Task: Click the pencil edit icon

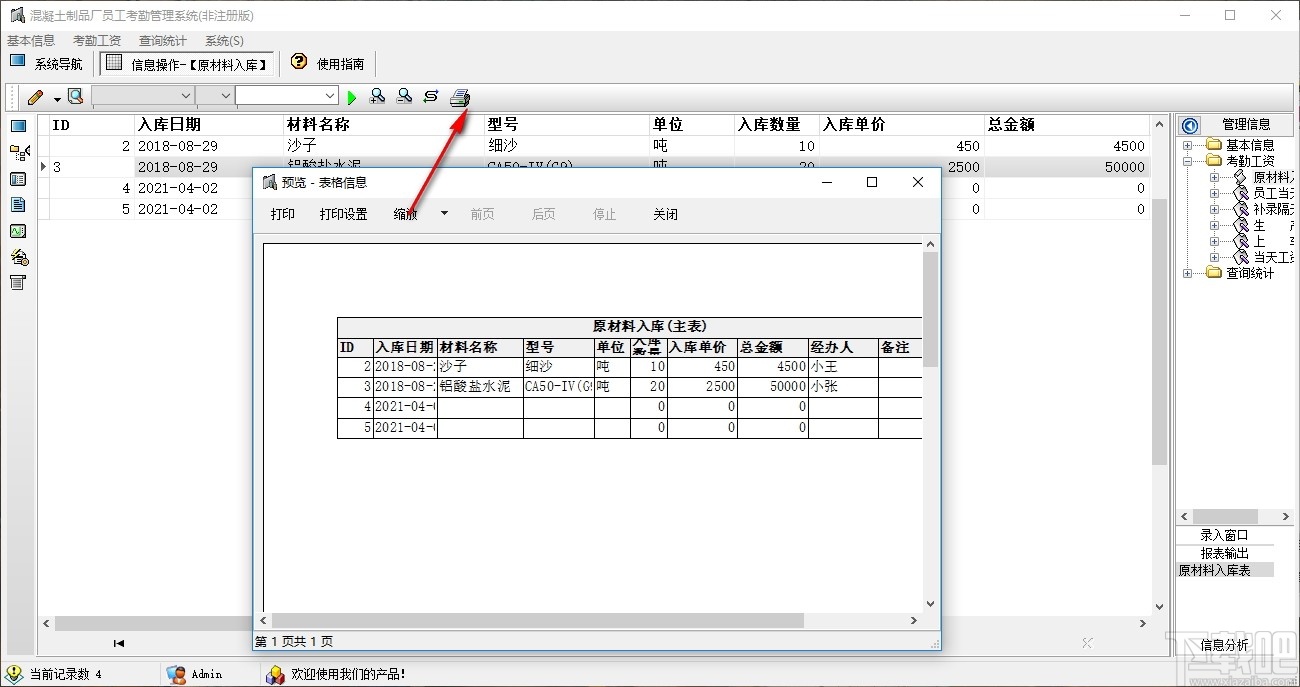Action: click(36, 97)
